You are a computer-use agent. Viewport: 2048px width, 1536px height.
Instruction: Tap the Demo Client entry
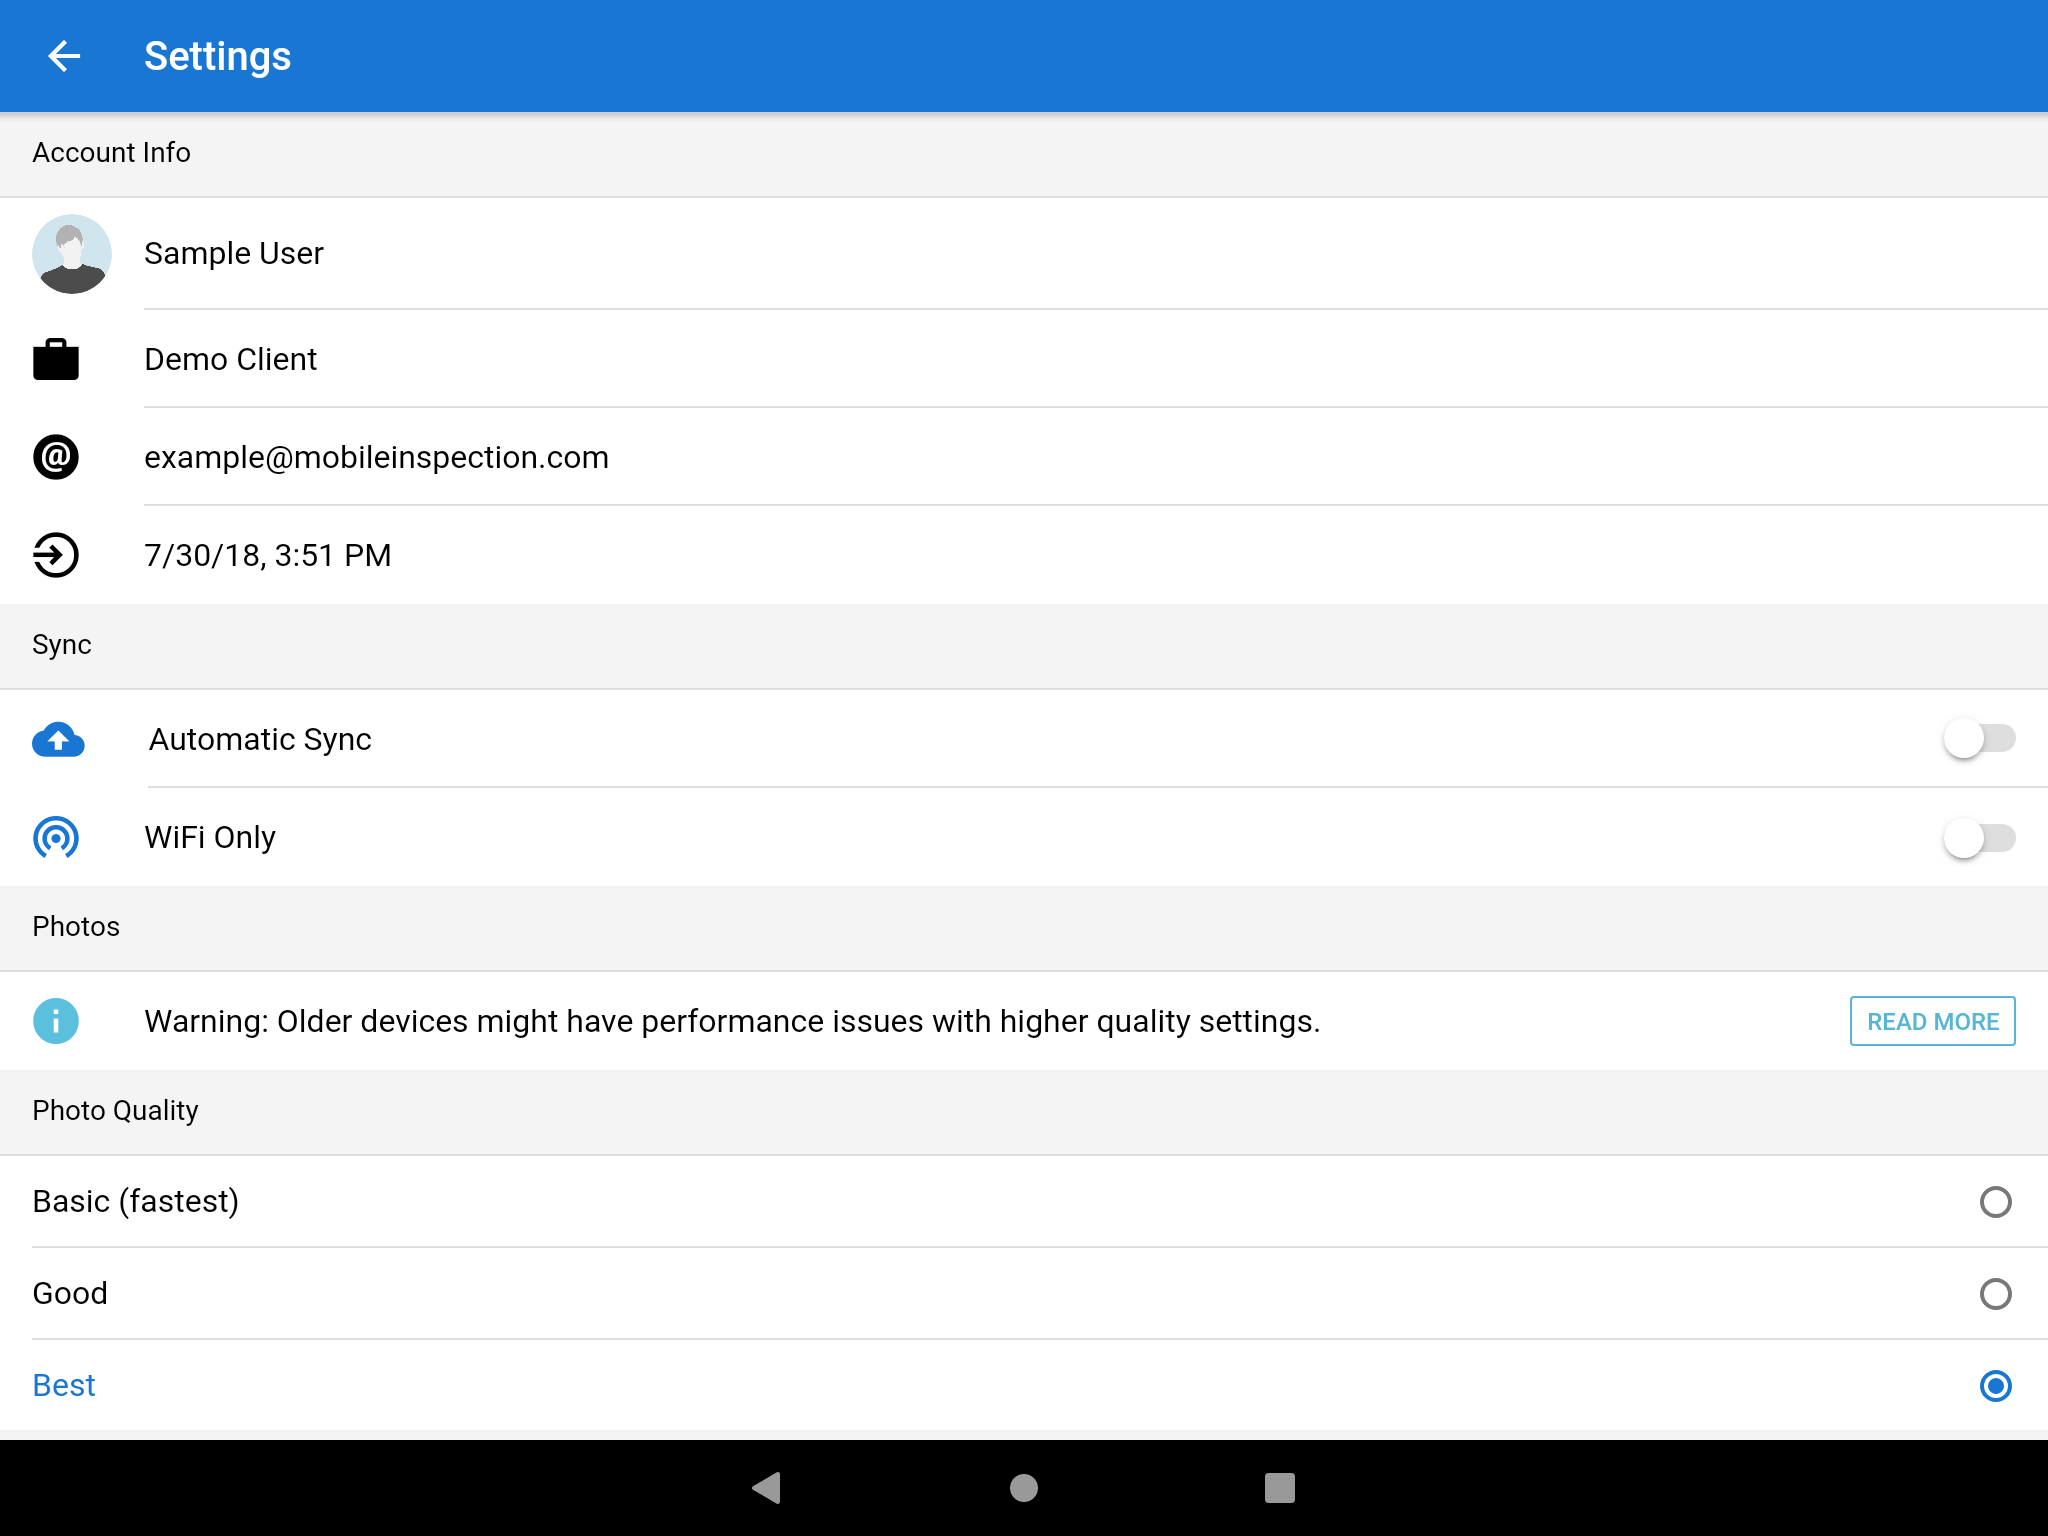pos(230,359)
